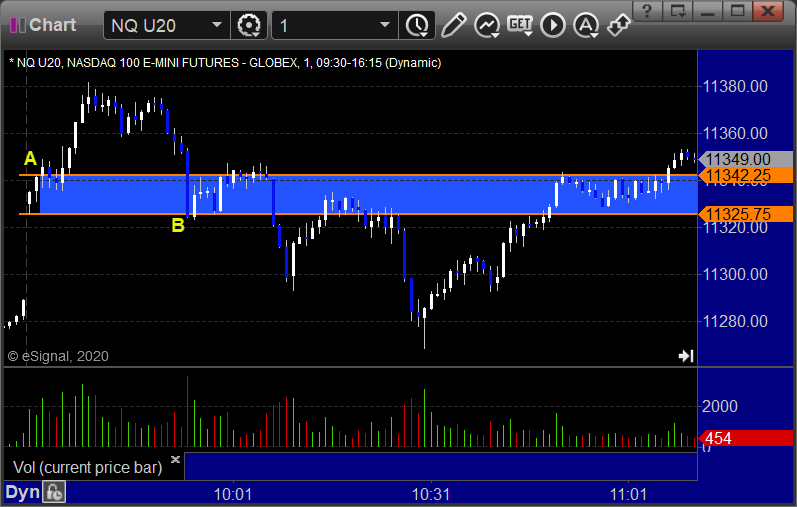Toggle the Dyn dynamic scaling button
Image resolution: width=797 pixels, height=507 pixels.
click(x=23, y=492)
